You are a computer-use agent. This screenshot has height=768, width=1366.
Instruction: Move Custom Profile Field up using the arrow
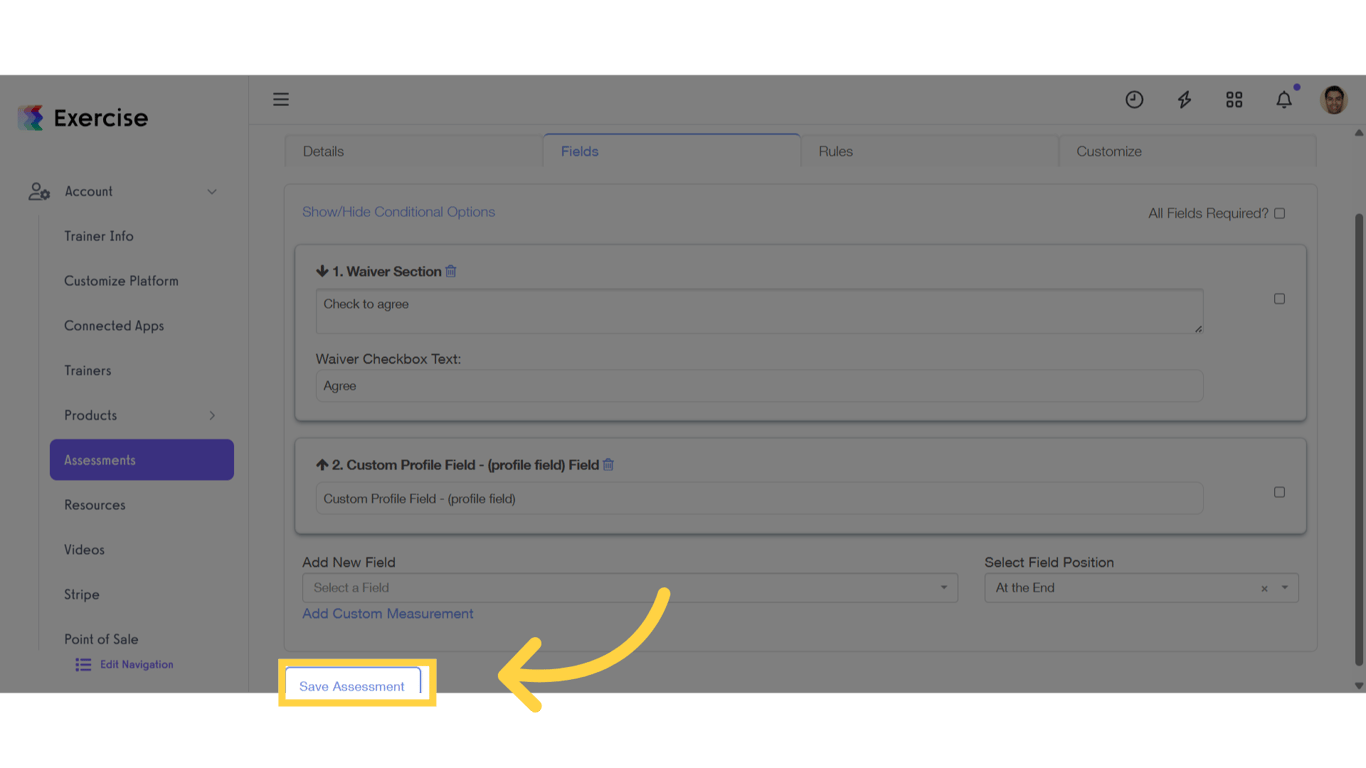click(321, 464)
